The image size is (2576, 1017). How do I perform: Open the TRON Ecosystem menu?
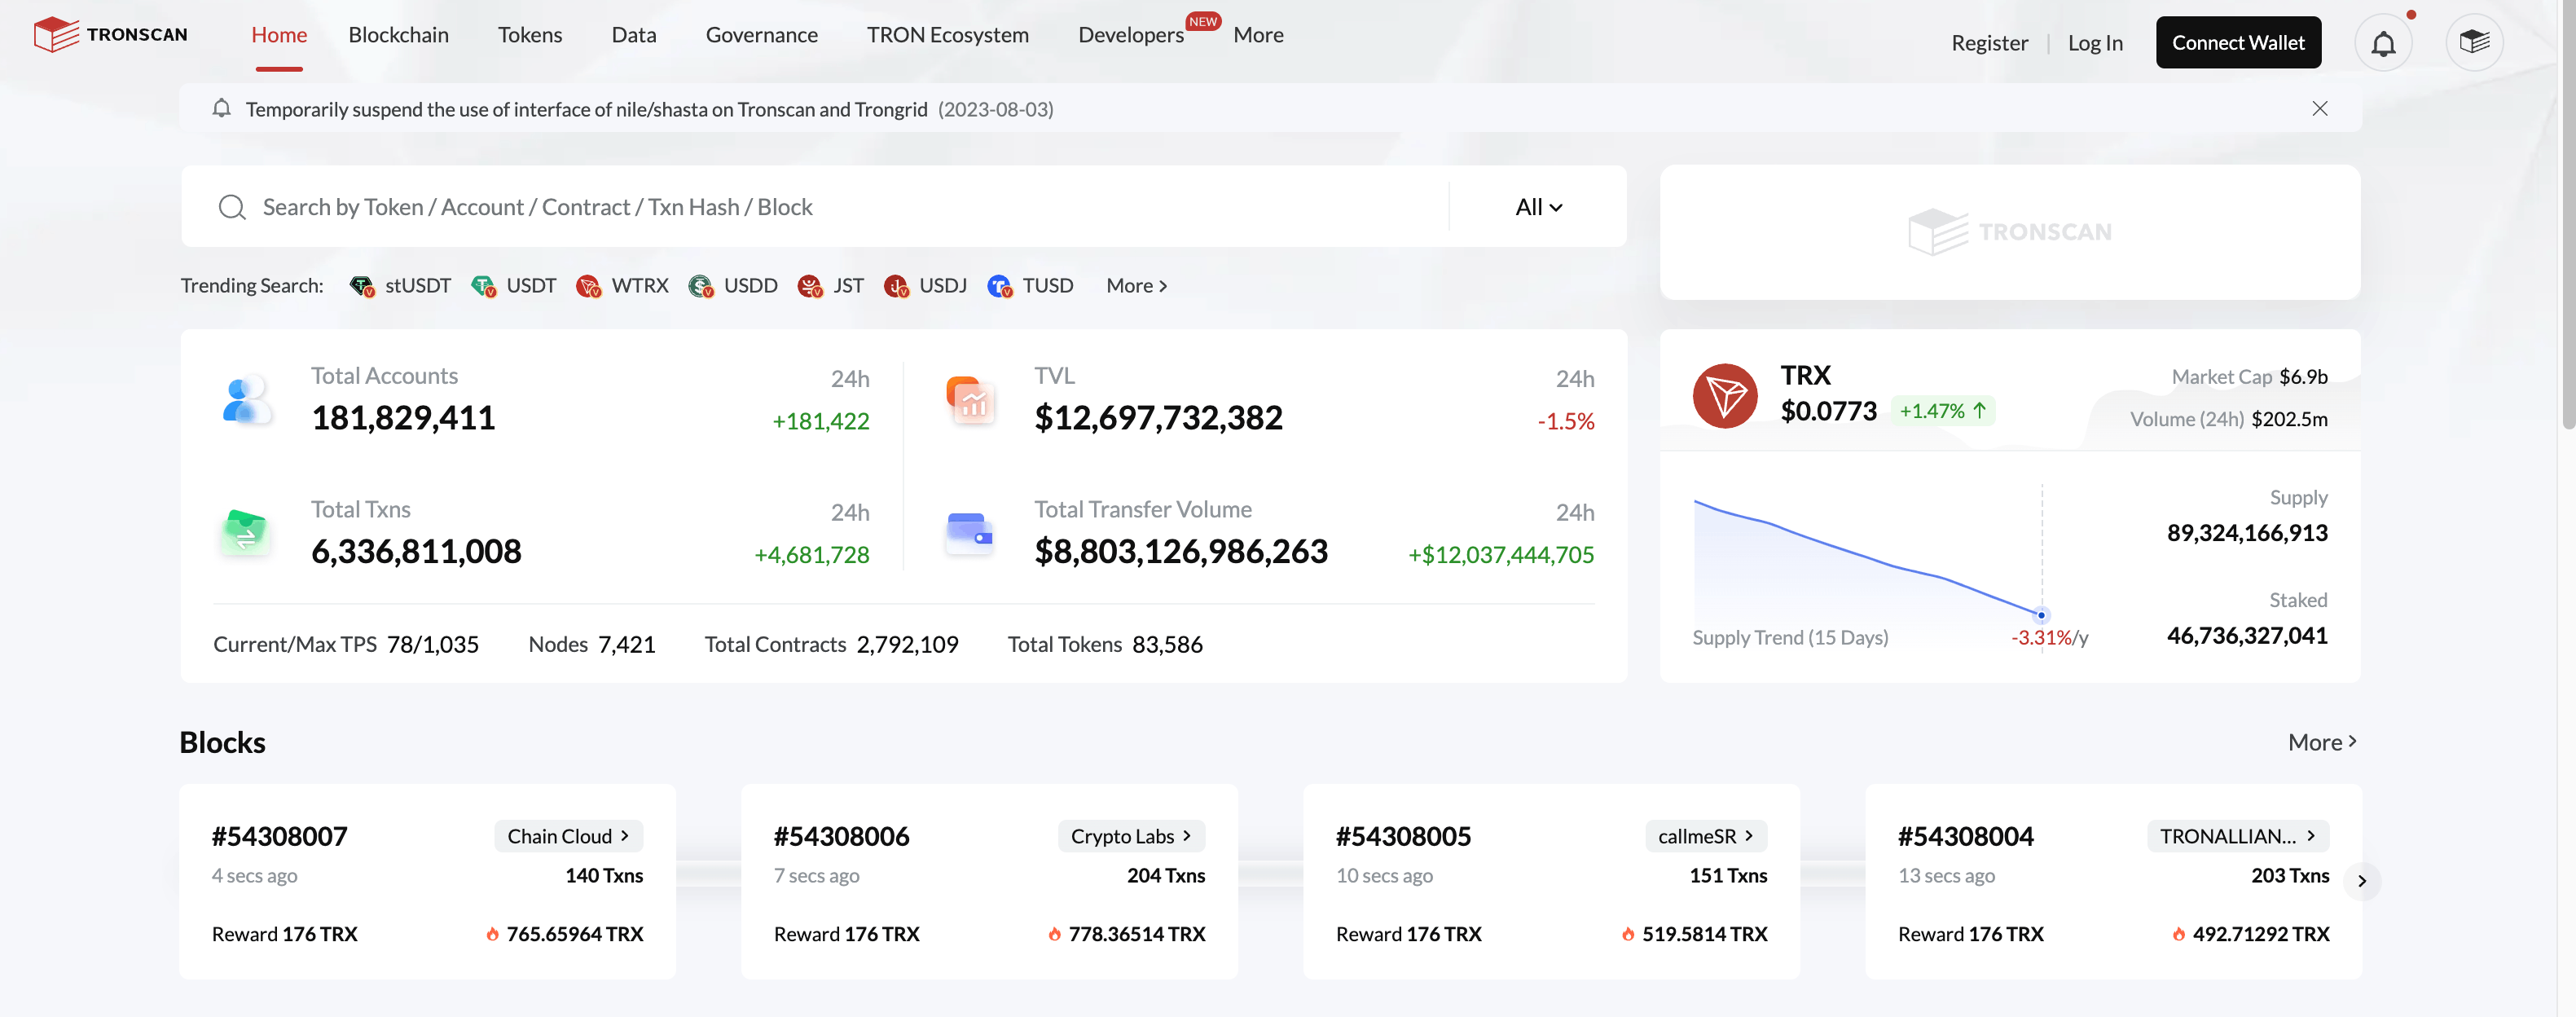pyautogui.click(x=948, y=35)
